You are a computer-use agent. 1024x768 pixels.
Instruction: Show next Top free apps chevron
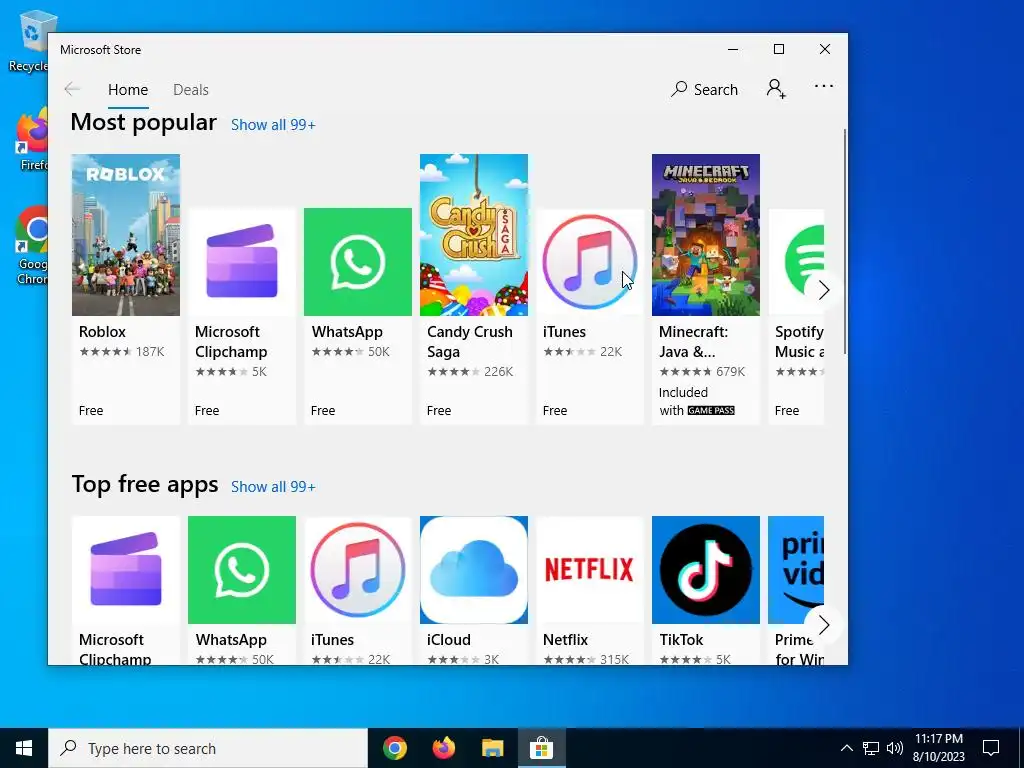[823, 625]
